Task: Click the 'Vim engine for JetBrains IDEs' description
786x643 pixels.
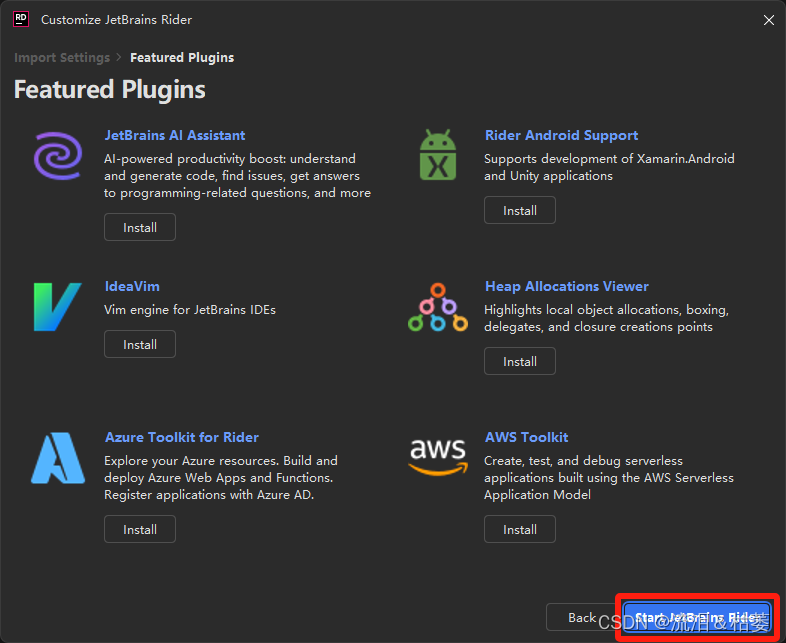Action: tap(190, 310)
